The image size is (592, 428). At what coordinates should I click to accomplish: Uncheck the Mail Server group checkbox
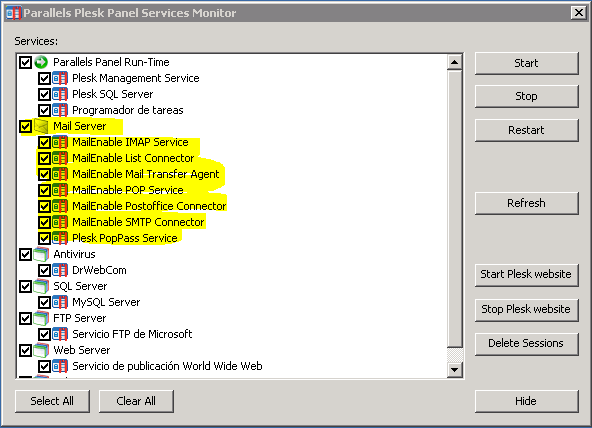(x=25, y=126)
